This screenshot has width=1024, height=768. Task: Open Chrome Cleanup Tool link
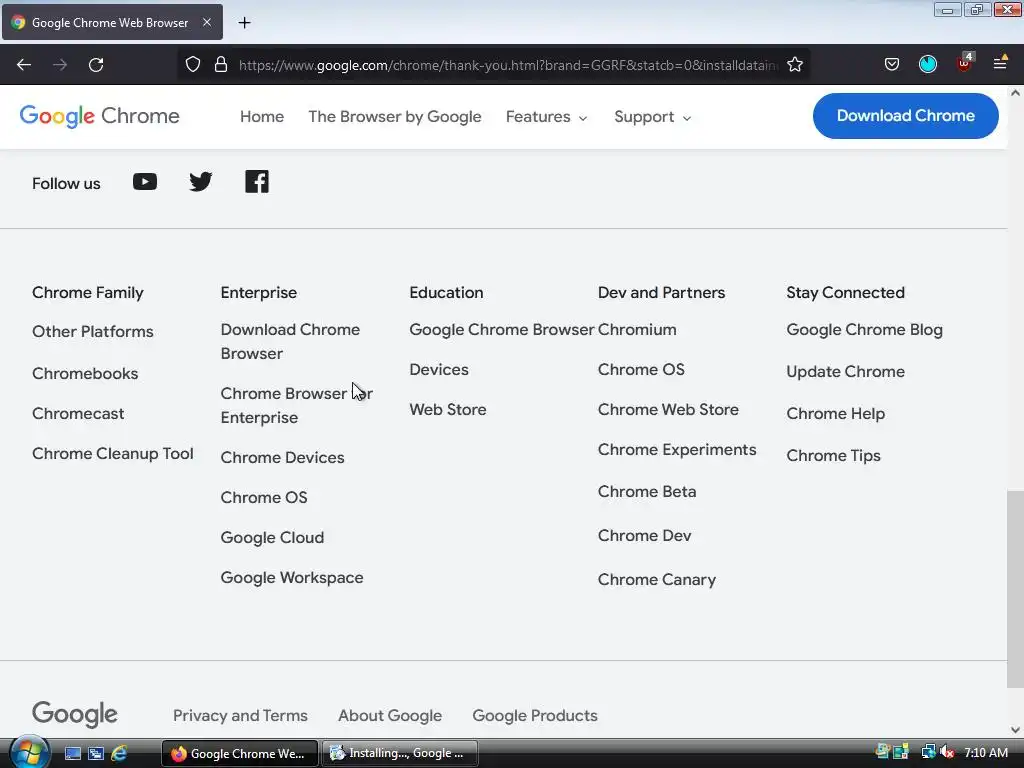click(112, 453)
